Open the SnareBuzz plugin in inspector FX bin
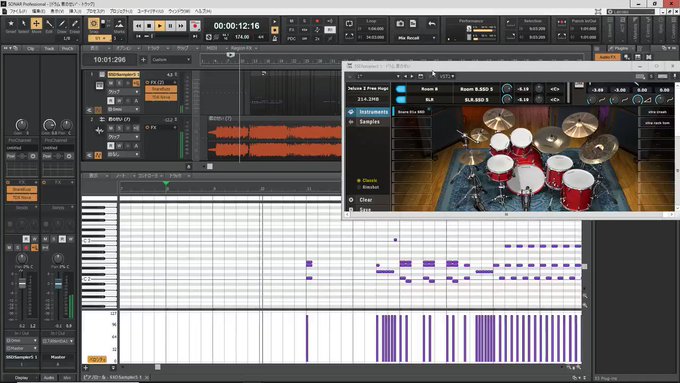The image size is (680, 383). [22, 190]
